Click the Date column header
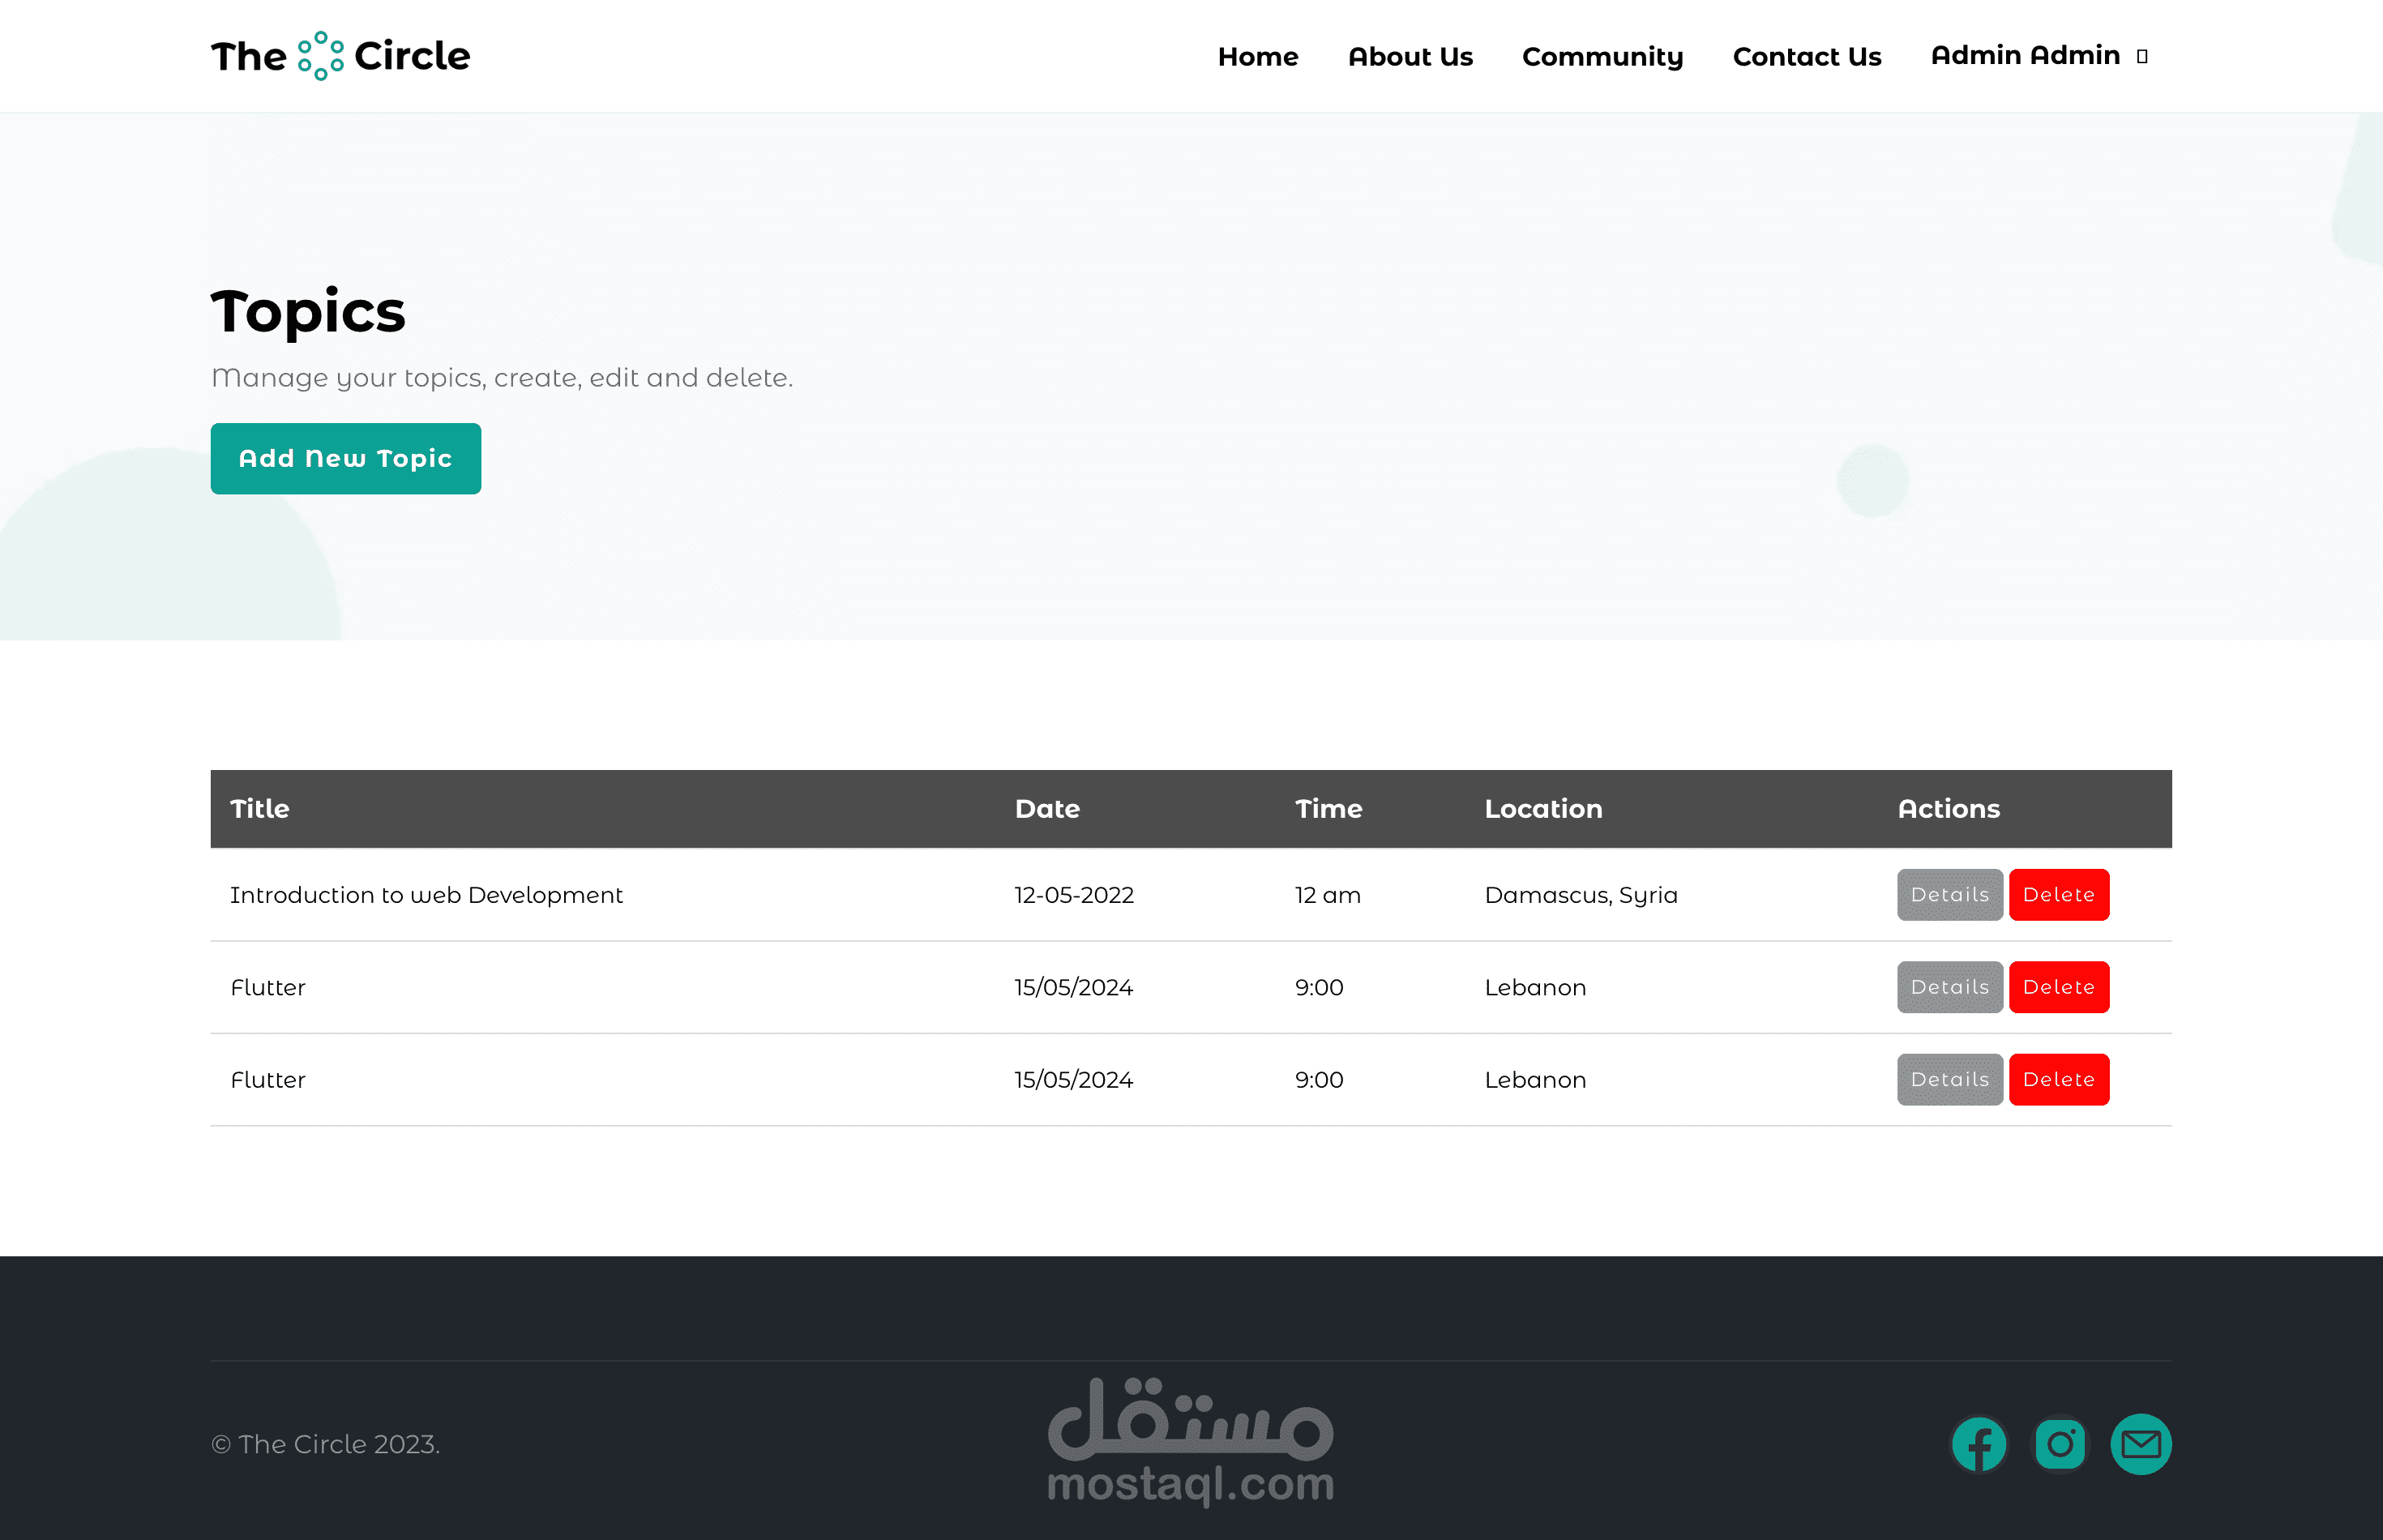The height and width of the screenshot is (1540, 2383). coord(1047,809)
